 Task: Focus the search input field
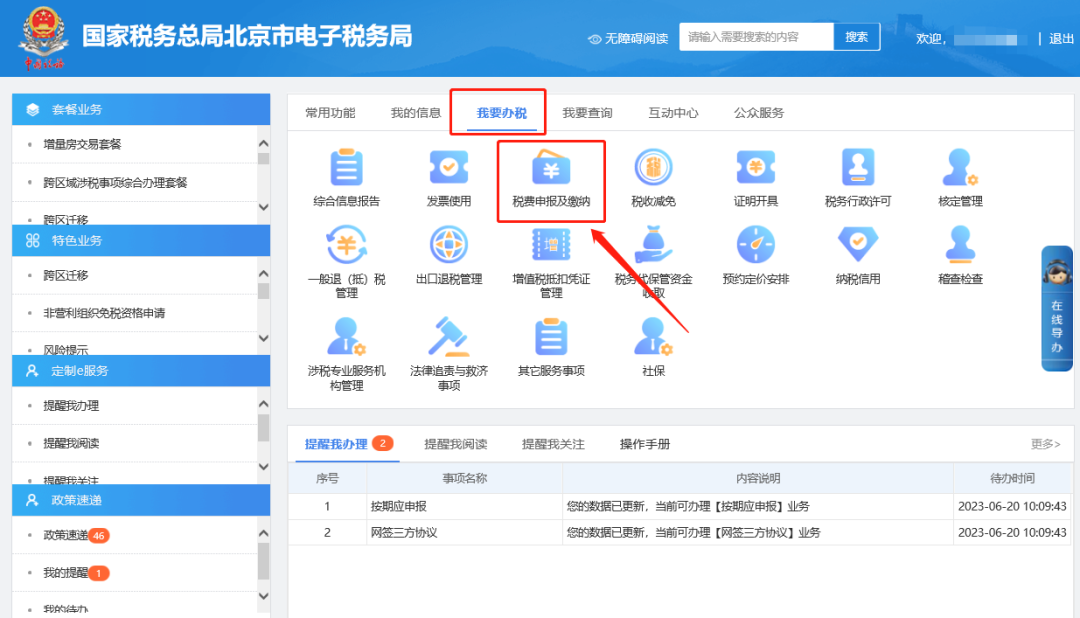pos(756,37)
